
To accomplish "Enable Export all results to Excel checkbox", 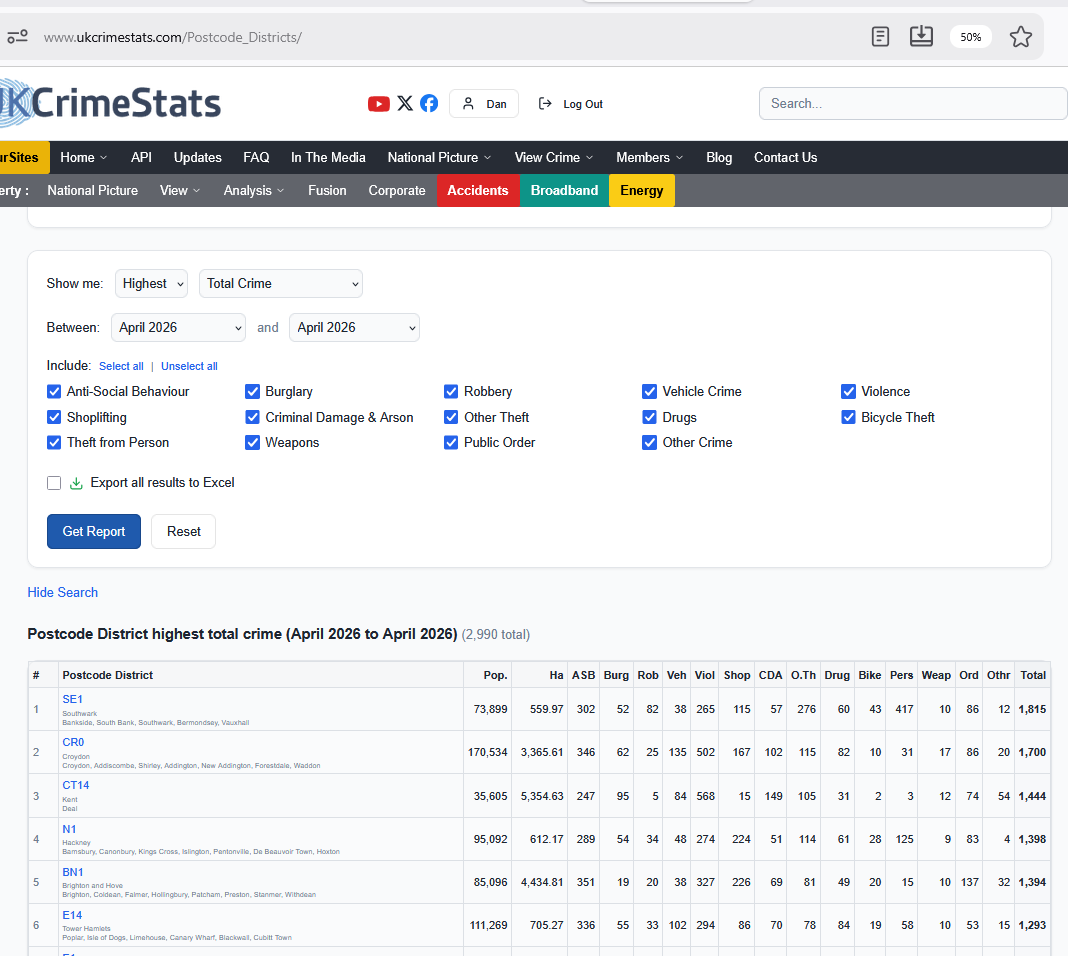I will 54,483.
